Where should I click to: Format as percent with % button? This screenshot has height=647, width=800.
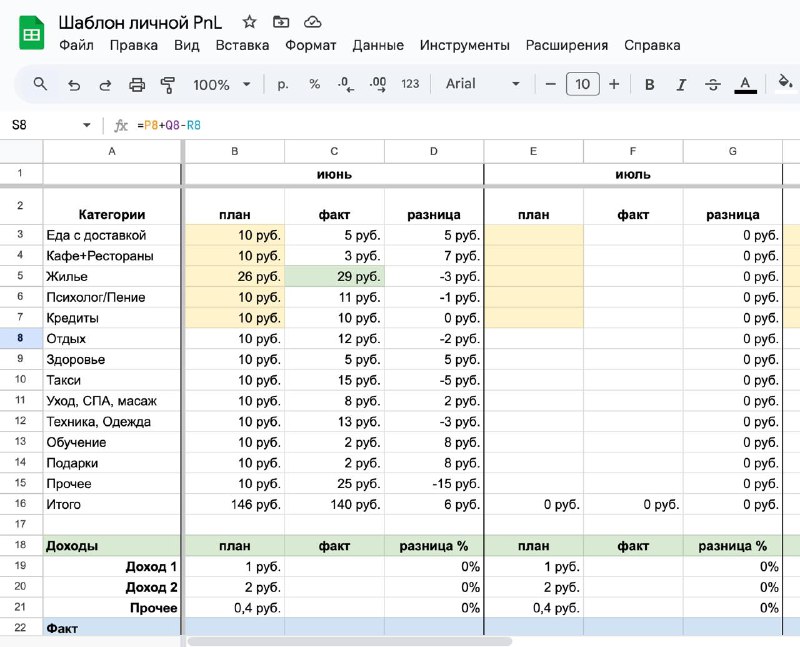click(314, 84)
